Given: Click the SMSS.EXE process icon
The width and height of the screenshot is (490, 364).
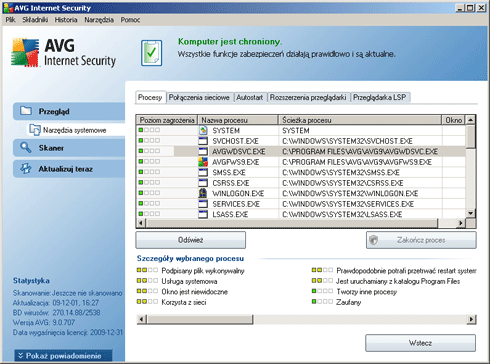Looking at the screenshot, I should click(x=203, y=172).
